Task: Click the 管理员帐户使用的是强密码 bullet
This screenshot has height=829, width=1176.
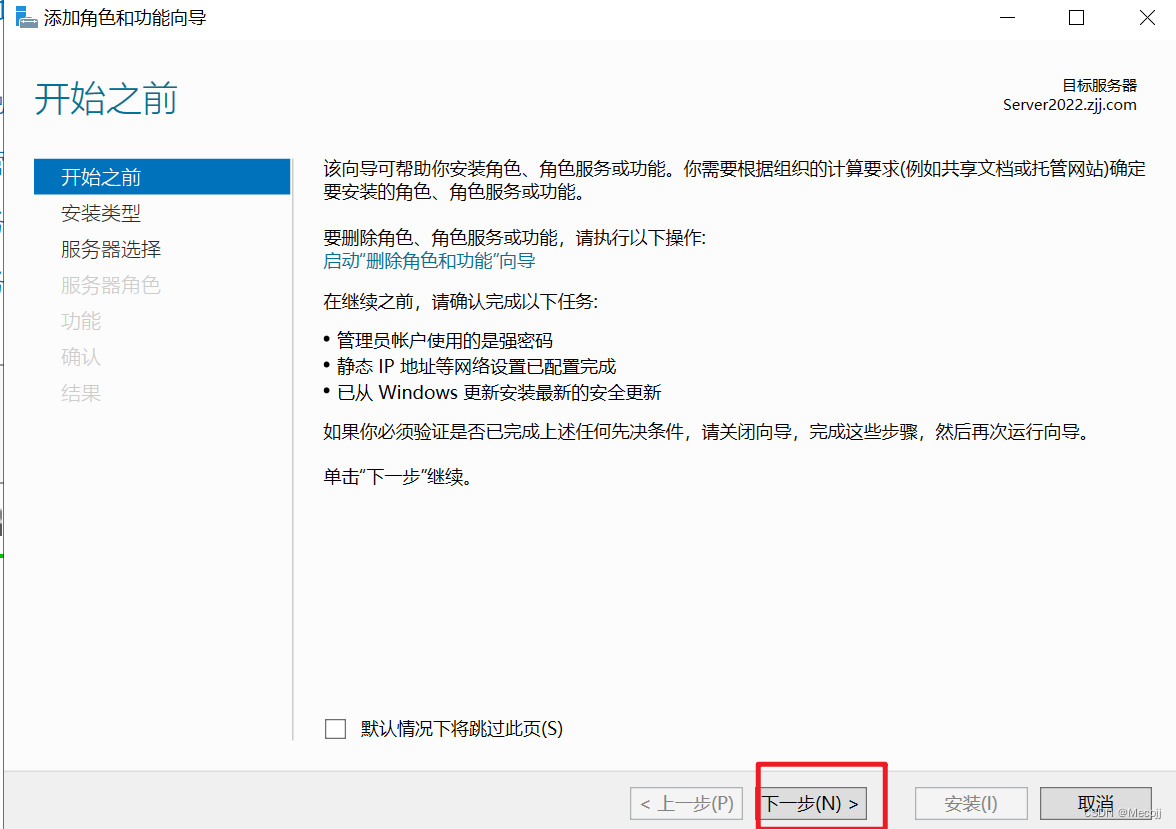Action: click(445, 341)
